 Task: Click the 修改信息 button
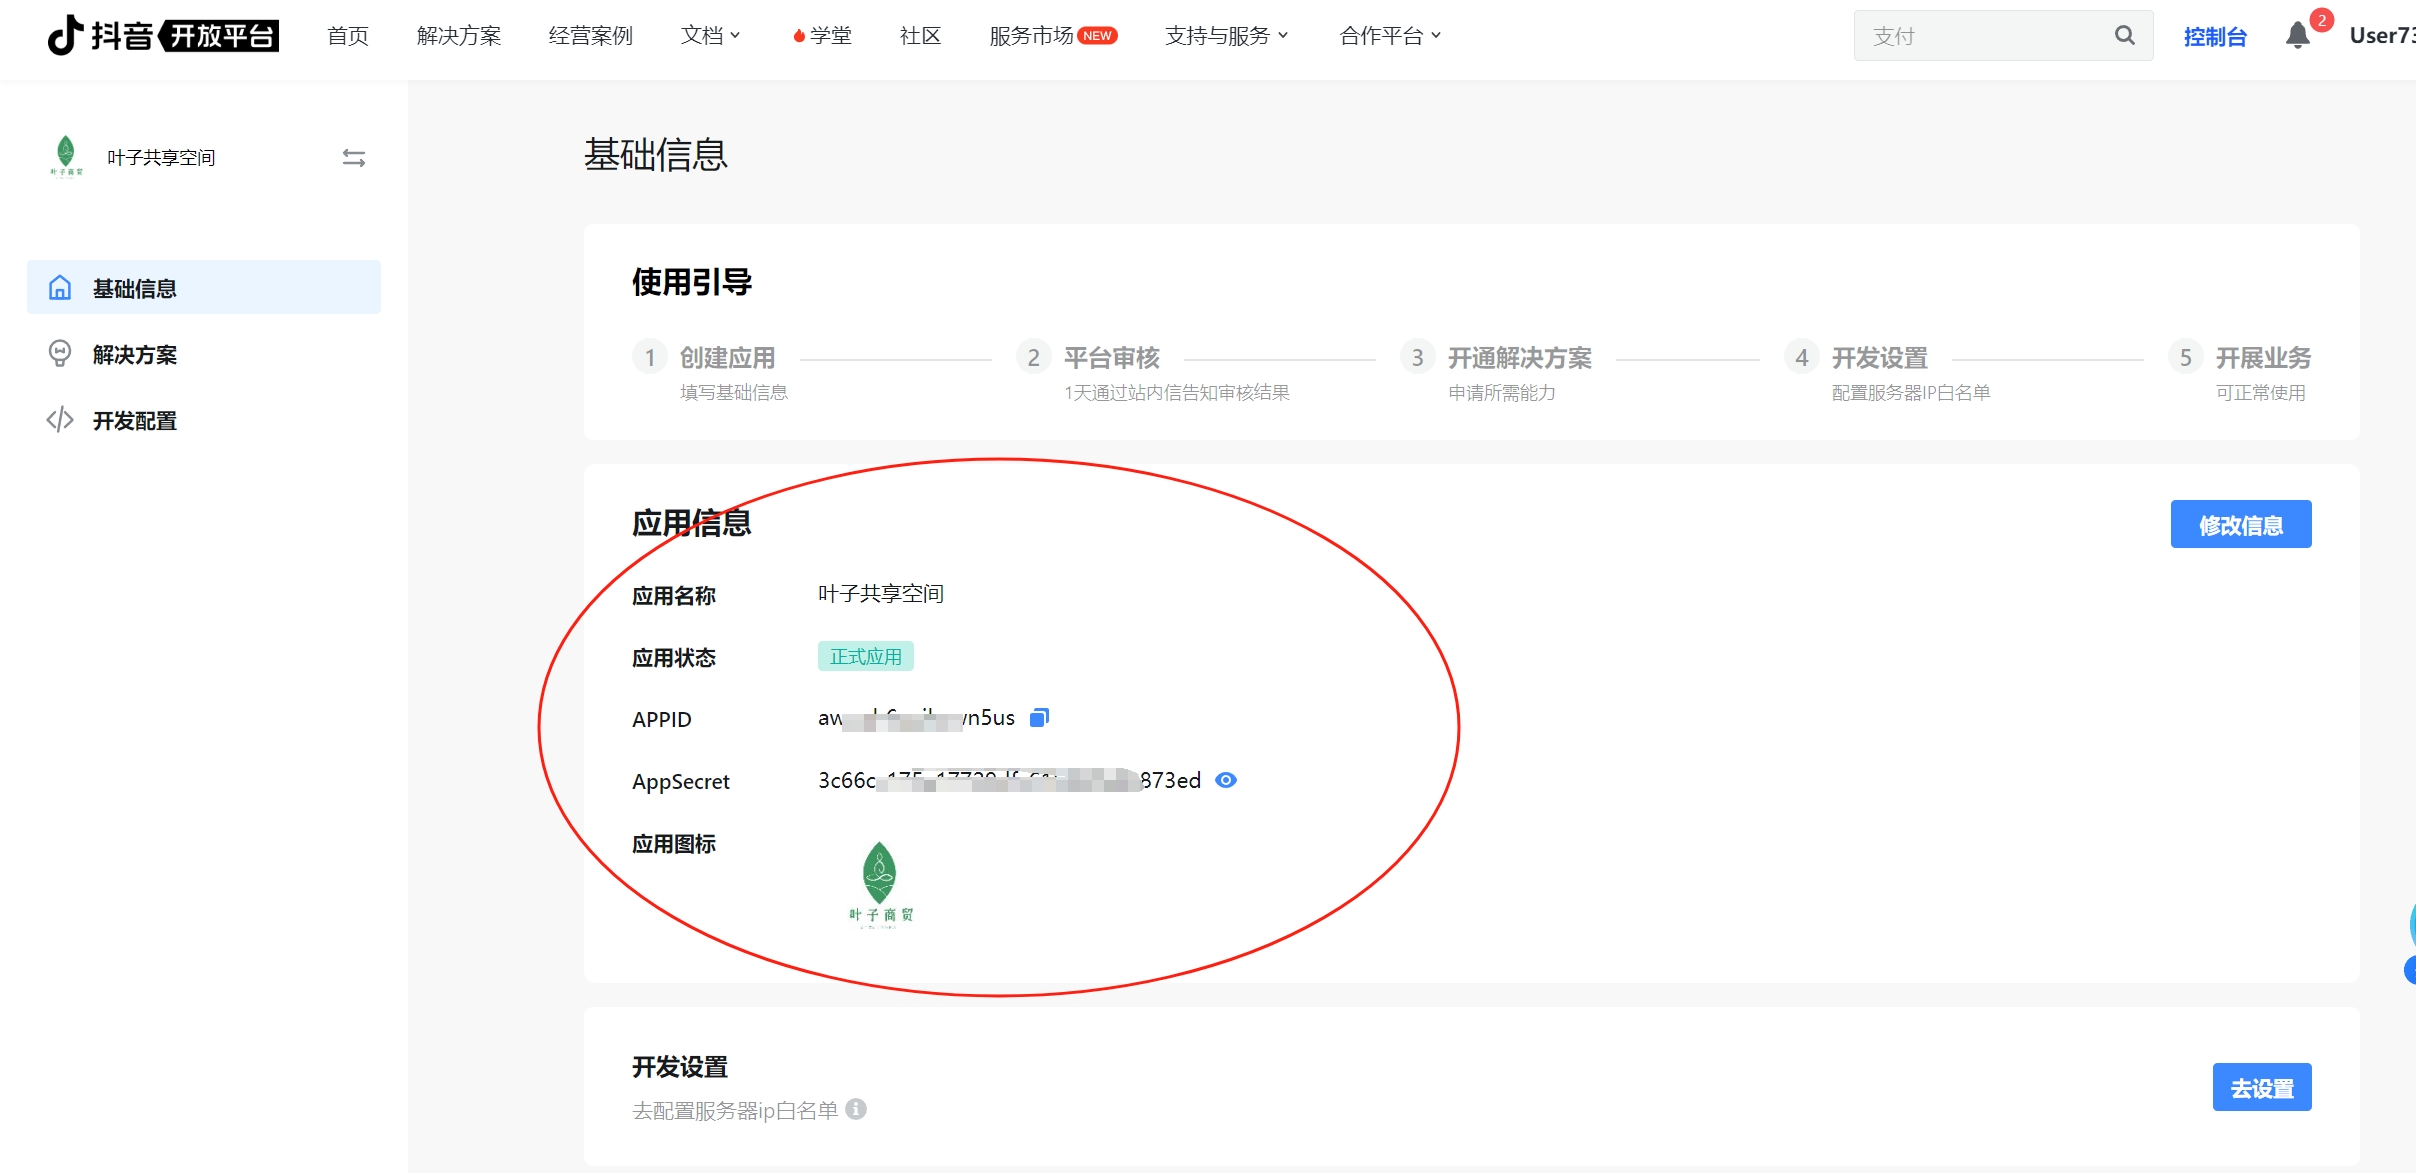[x=2241, y=524]
